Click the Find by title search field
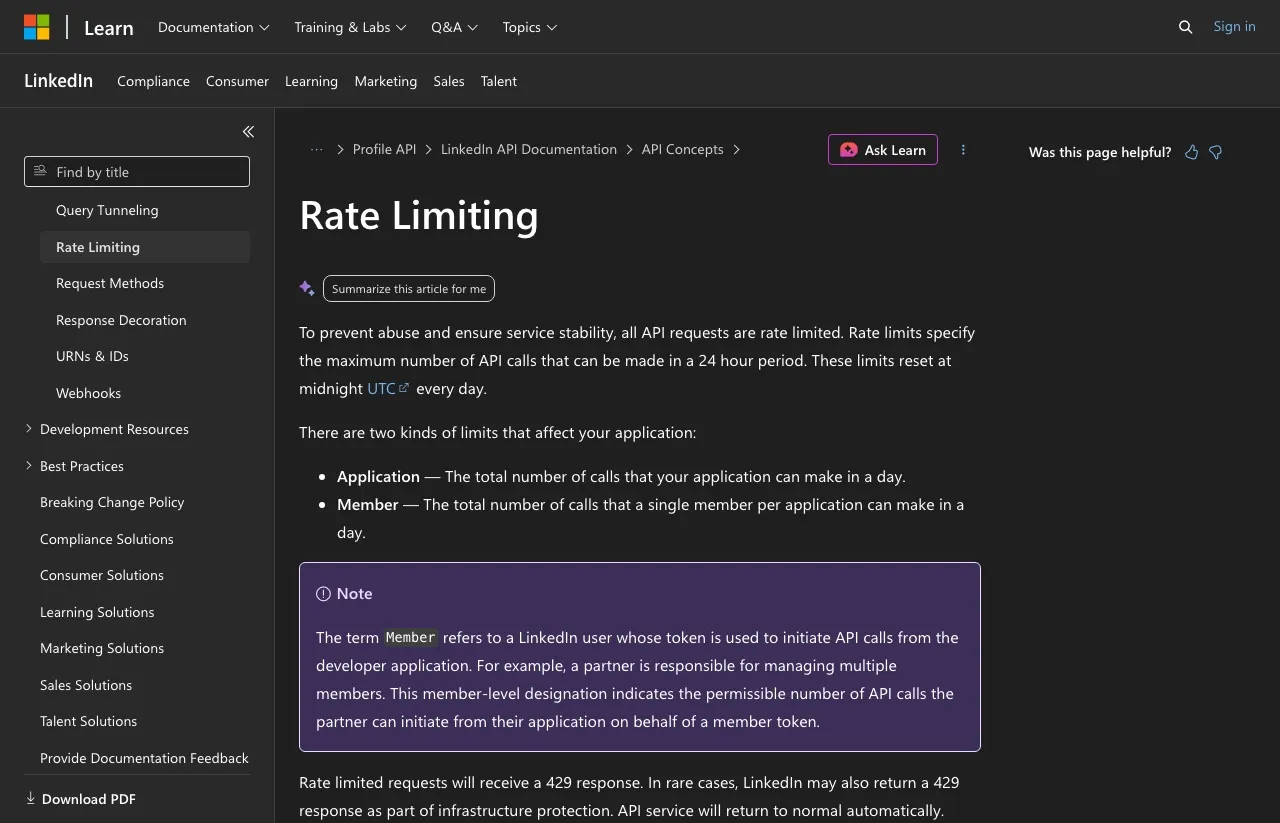 (137, 171)
